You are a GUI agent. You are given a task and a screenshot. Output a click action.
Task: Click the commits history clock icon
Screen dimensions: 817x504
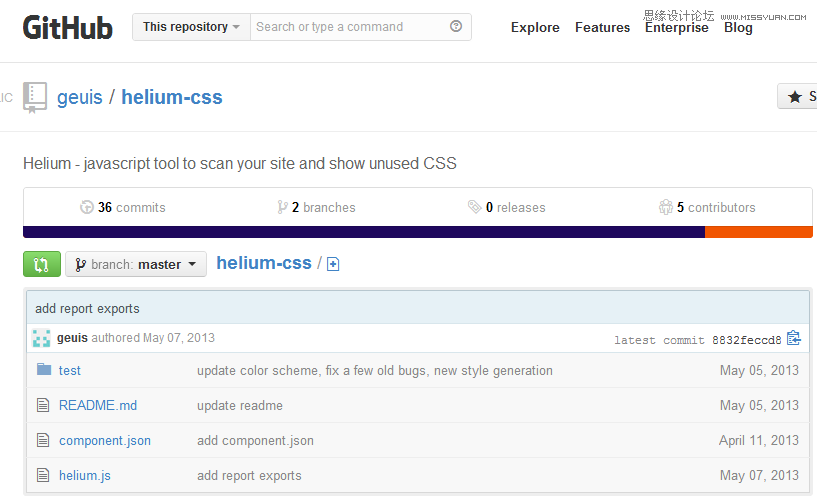86,207
